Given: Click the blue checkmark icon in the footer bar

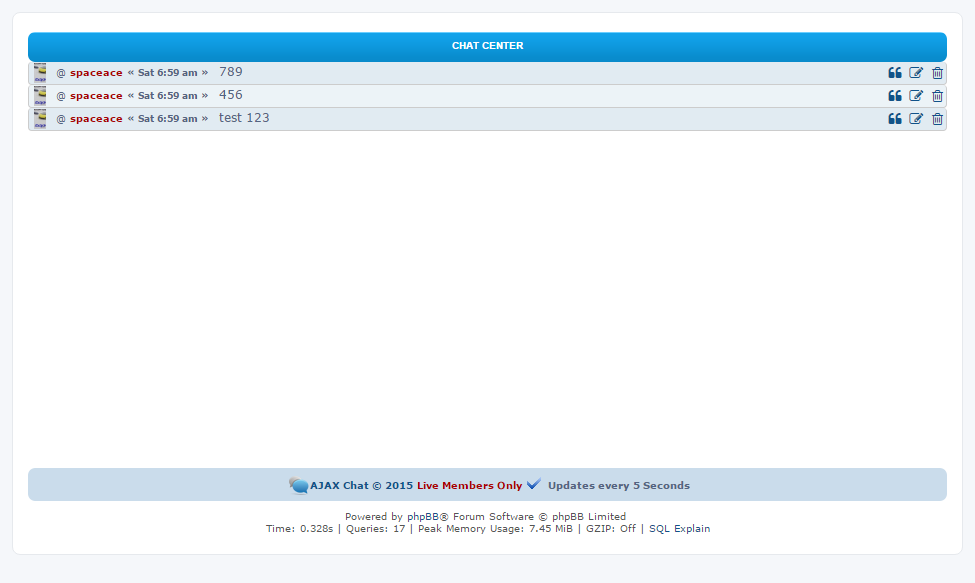Looking at the screenshot, I should click(x=534, y=484).
